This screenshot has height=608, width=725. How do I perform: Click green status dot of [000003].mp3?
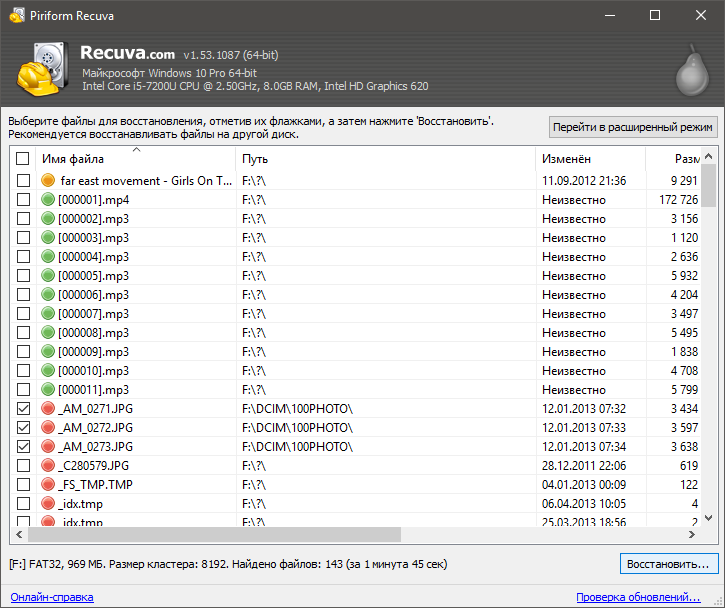(x=48, y=237)
